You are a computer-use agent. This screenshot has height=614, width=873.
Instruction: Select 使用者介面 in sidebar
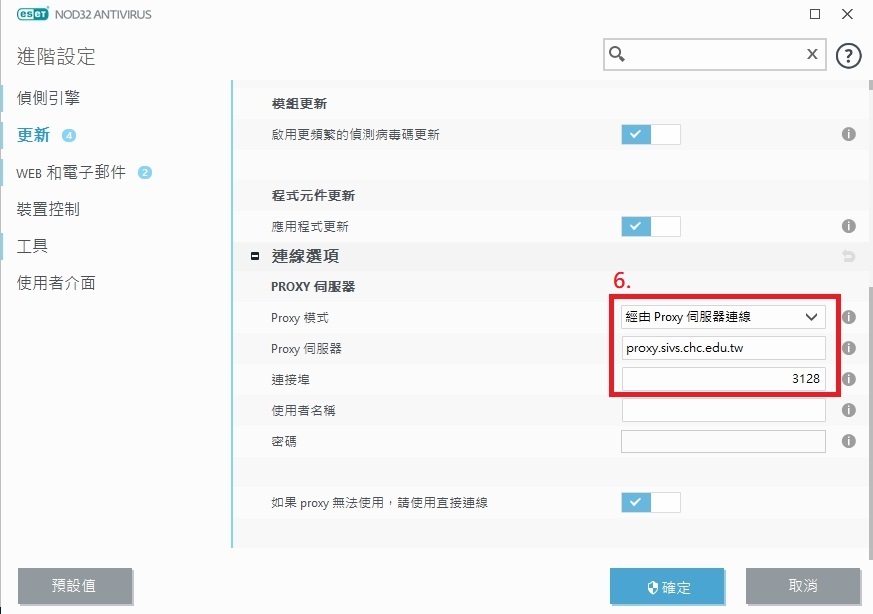56,283
